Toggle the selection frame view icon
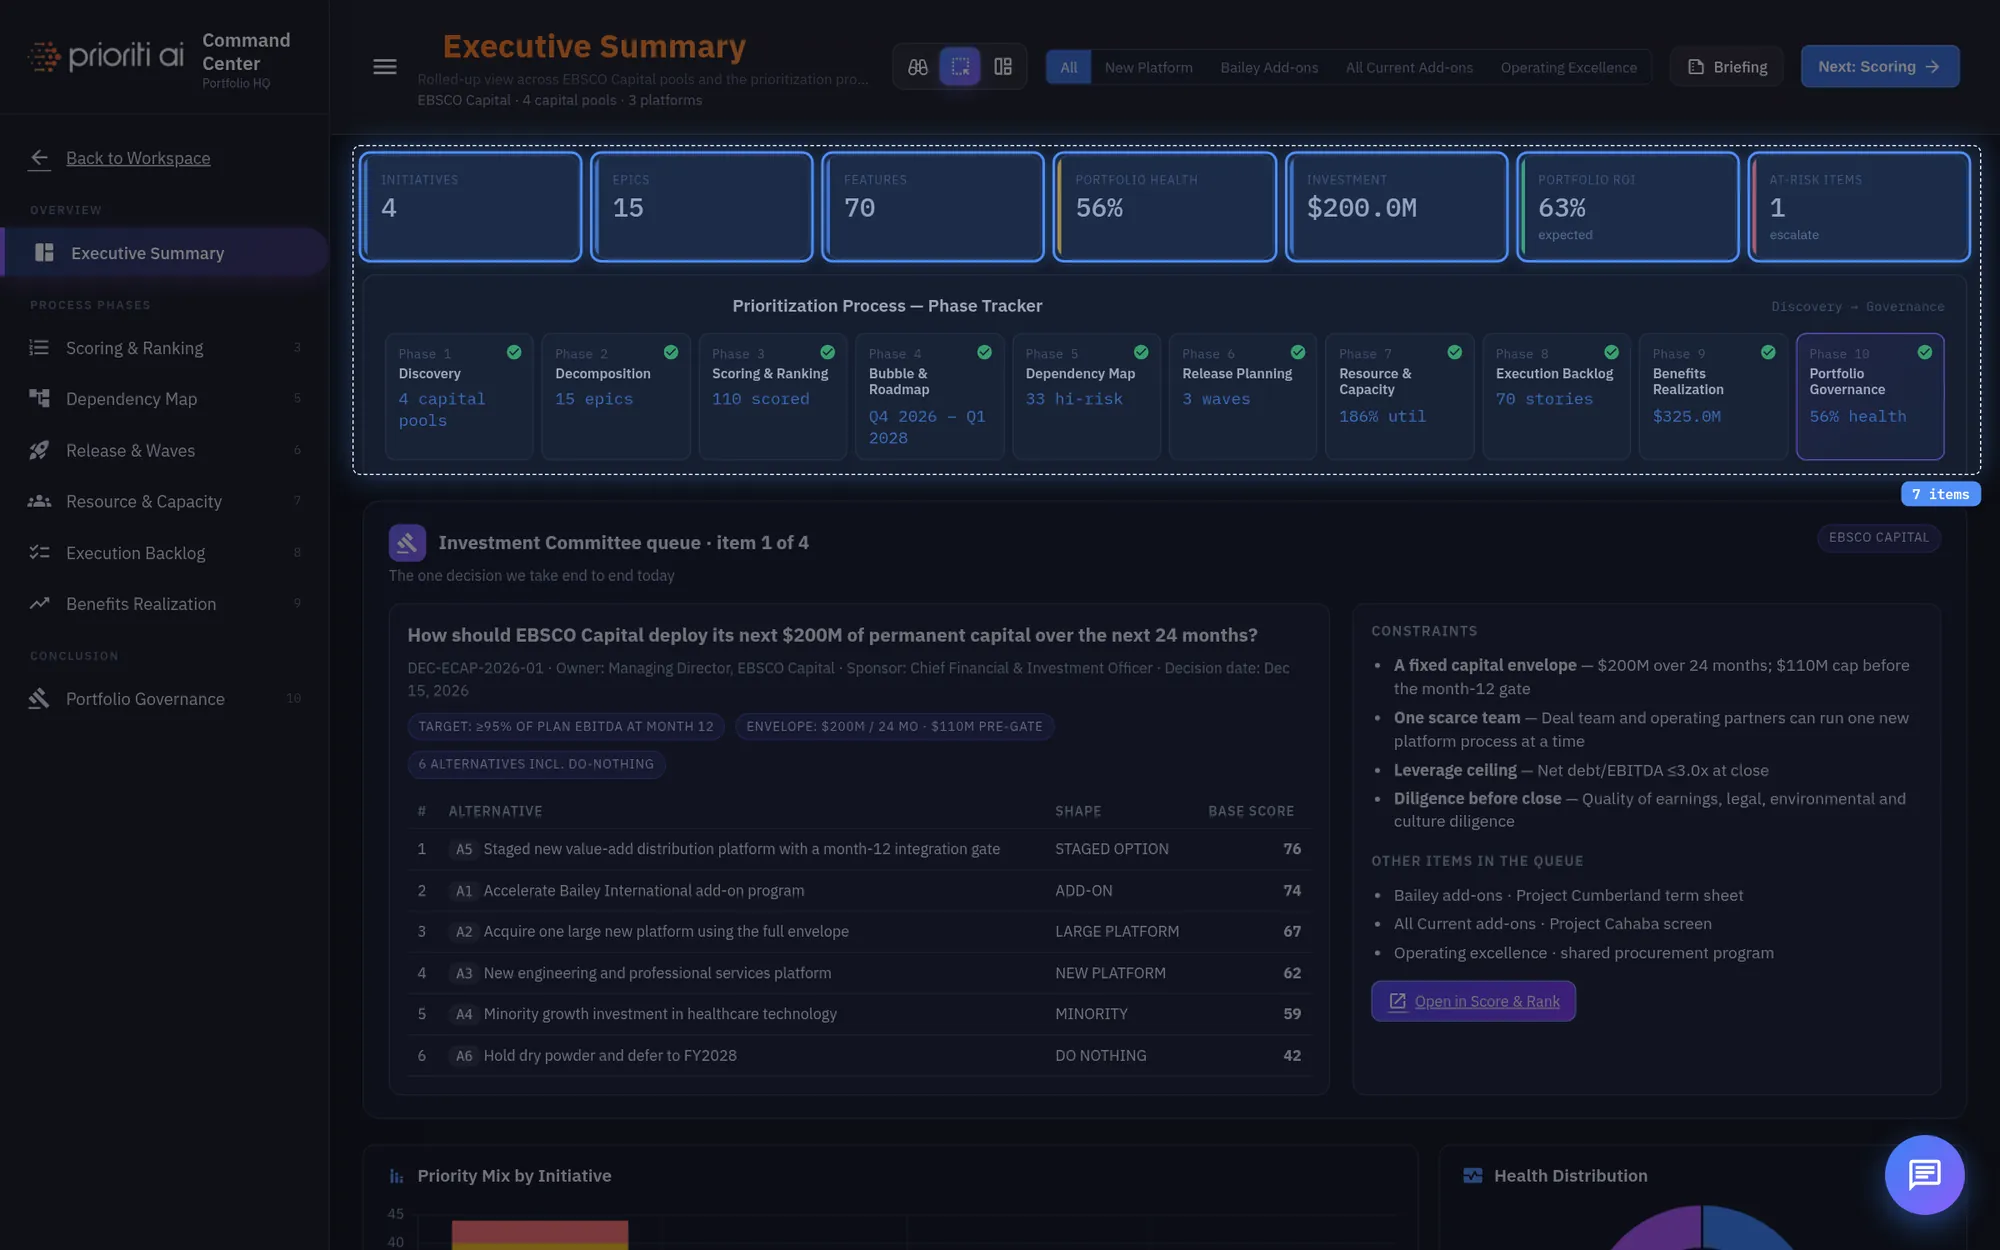The image size is (2000, 1250). pos(960,67)
